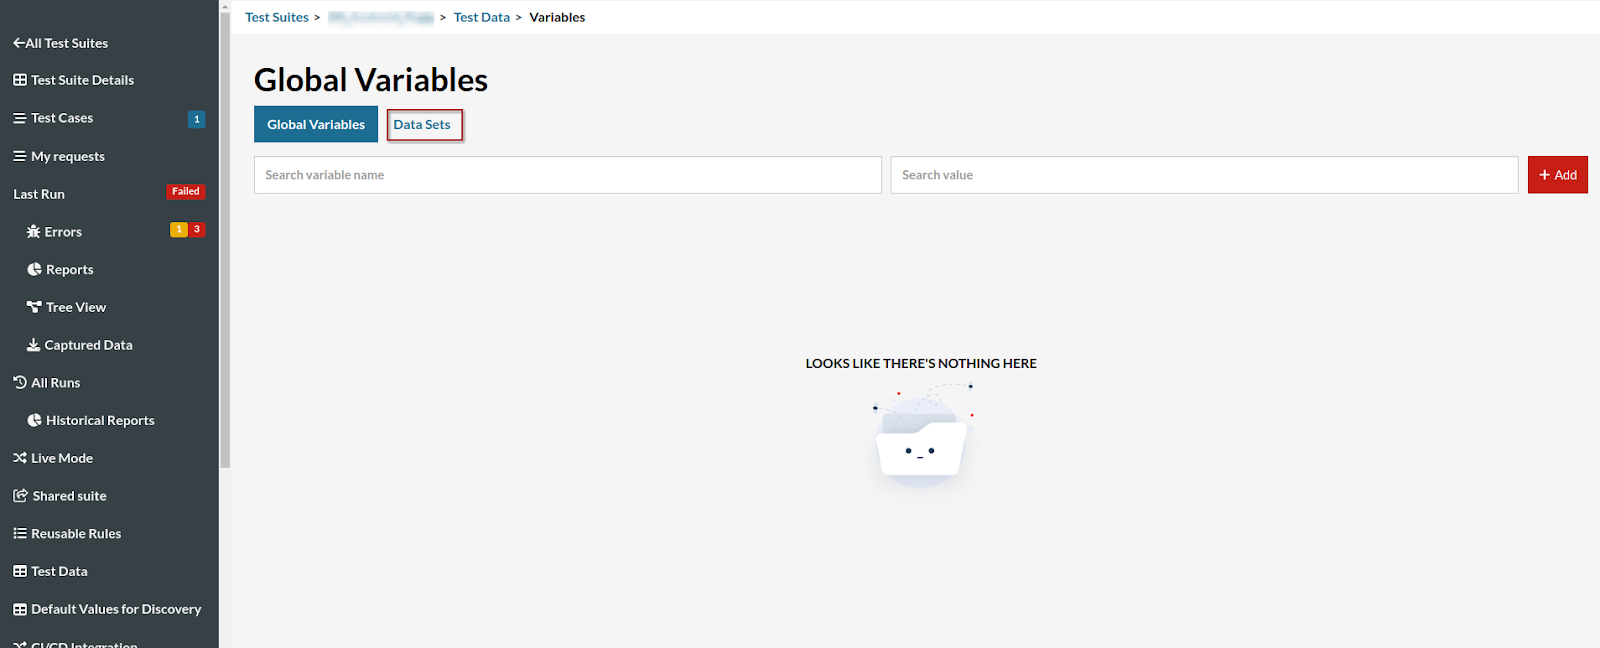This screenshot has height=648, width=1600.
Task: Open Default Values for Discovery
Action: click(116, 609)
